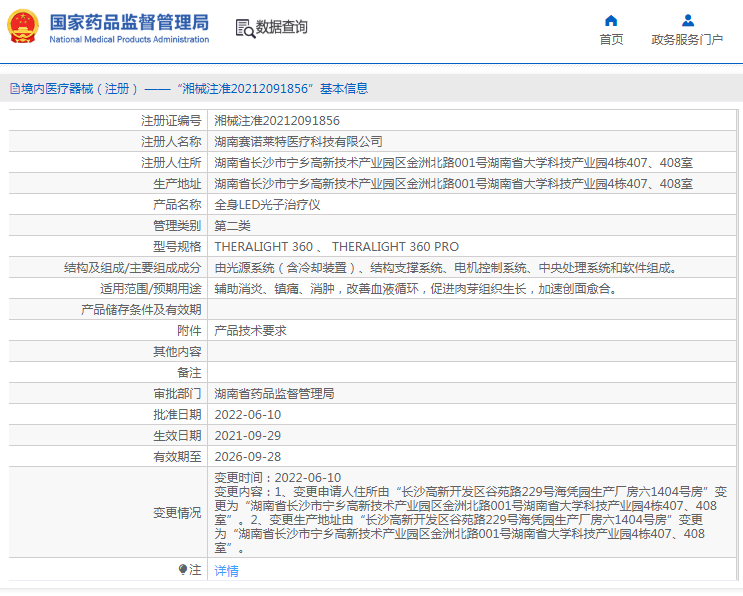Viewport: 743px width, 596px height.
Task: Open the 产品技术要求 attachment
Action: [x=250, y=331]
